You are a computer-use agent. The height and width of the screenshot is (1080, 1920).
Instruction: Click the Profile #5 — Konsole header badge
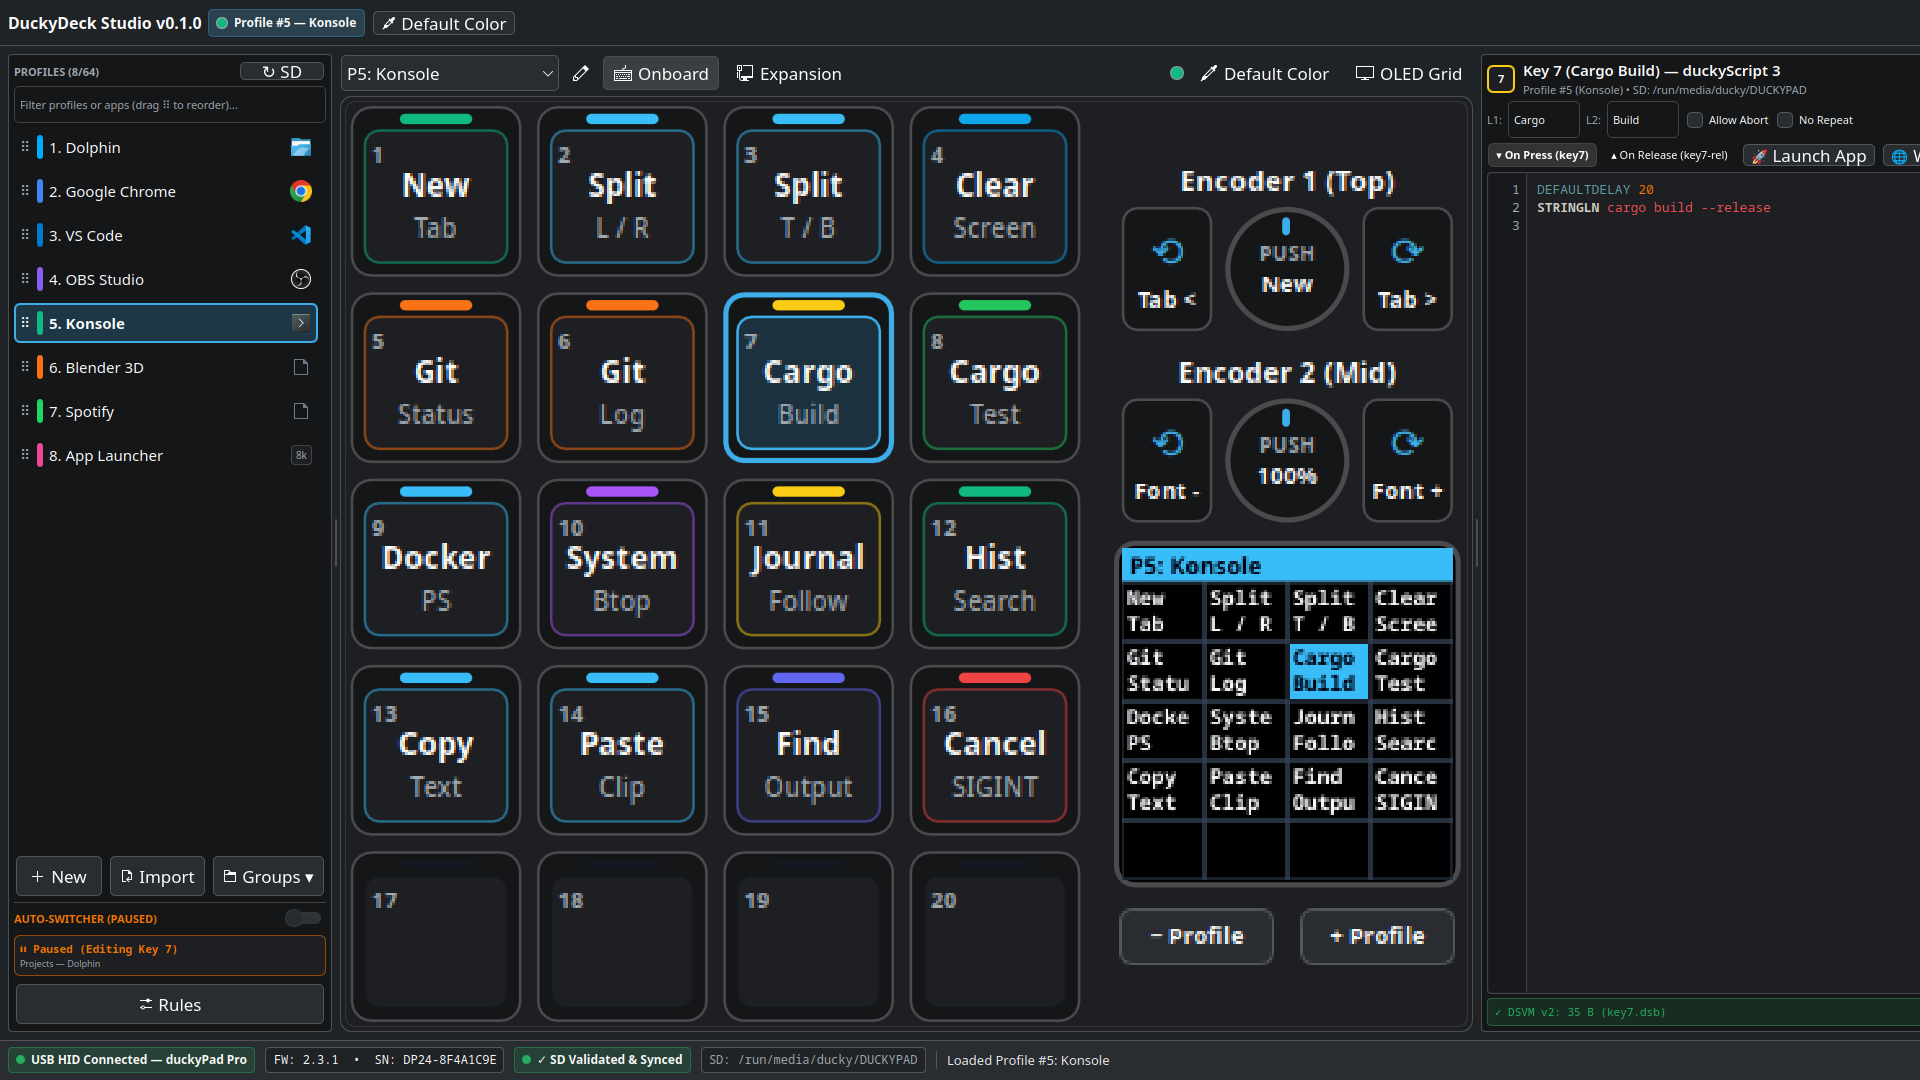coord(286,23)
